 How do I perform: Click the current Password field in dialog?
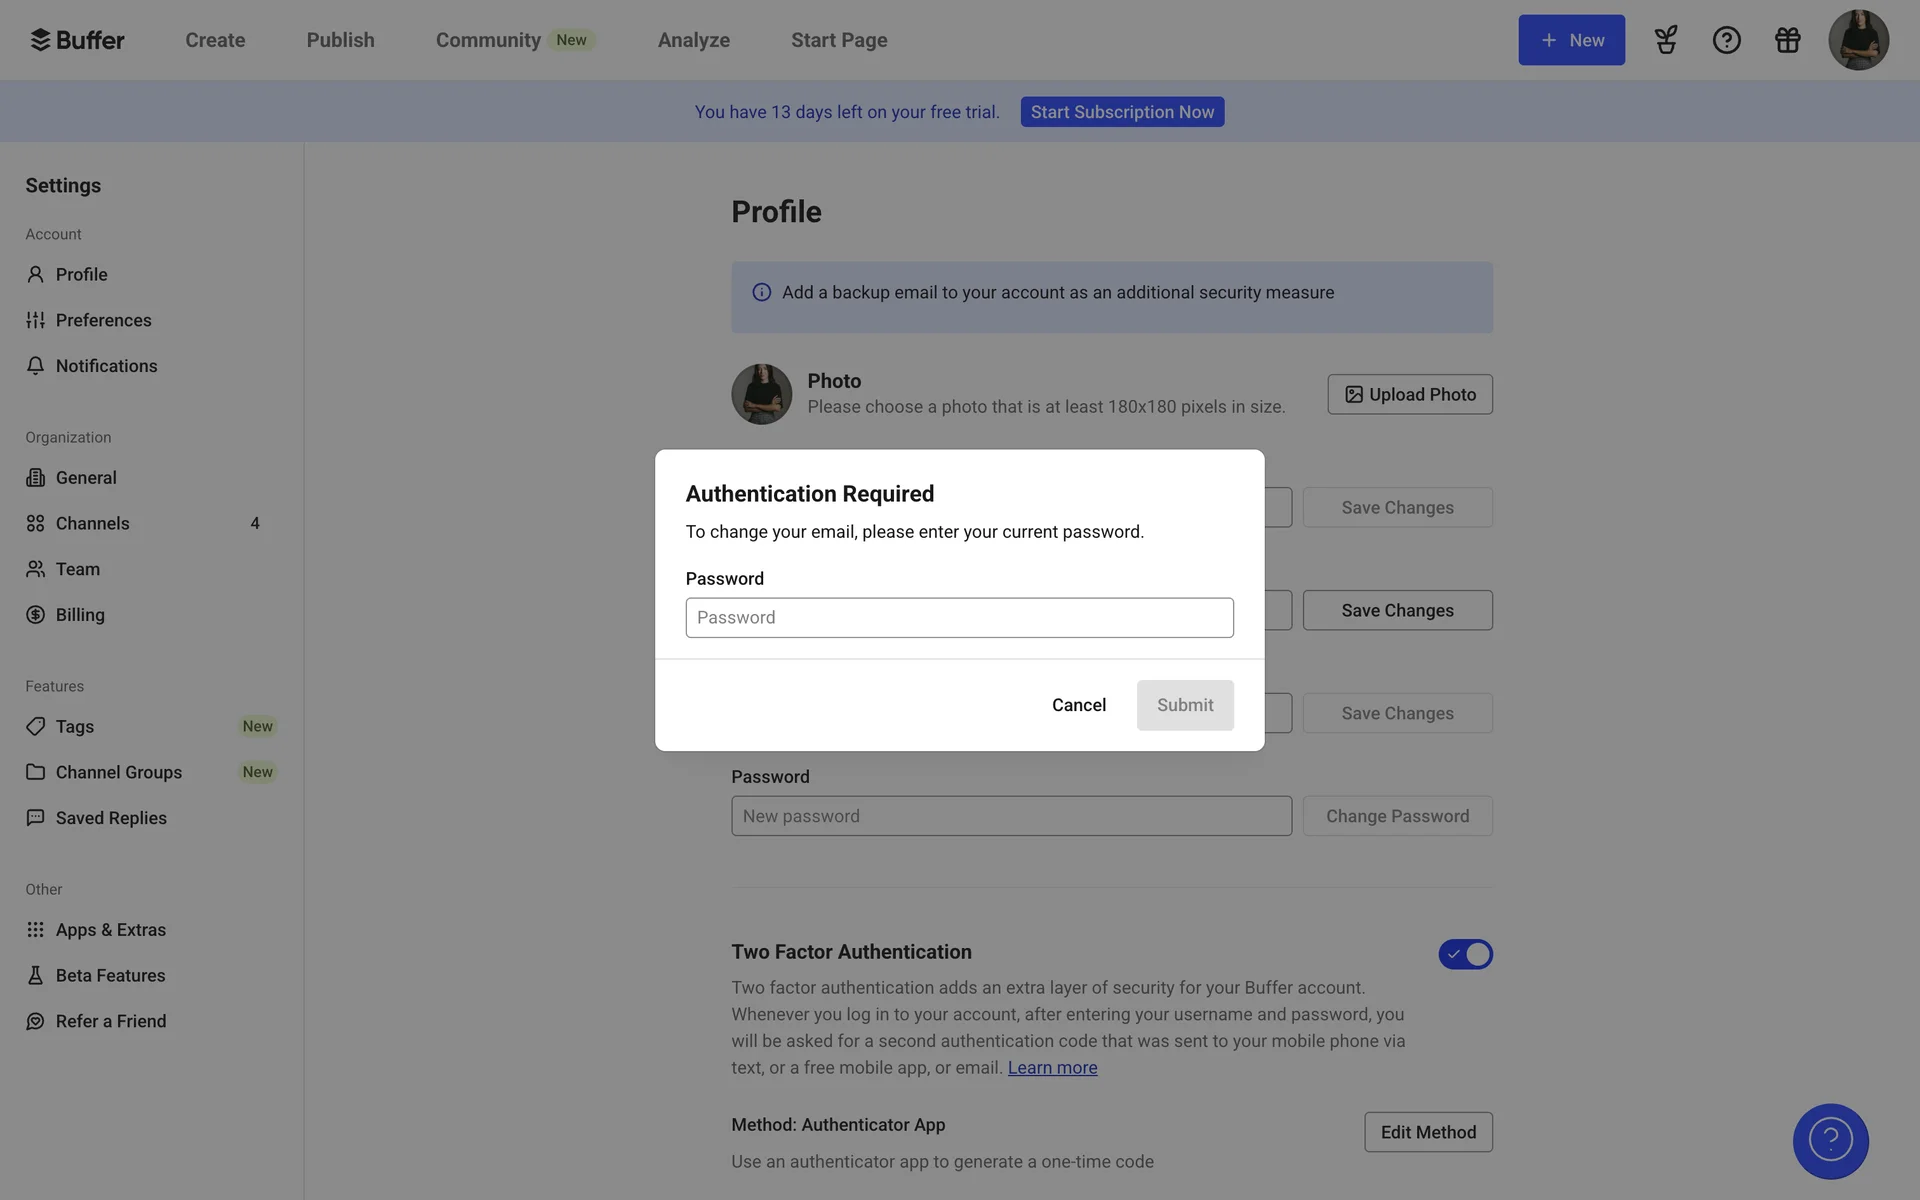959,618
